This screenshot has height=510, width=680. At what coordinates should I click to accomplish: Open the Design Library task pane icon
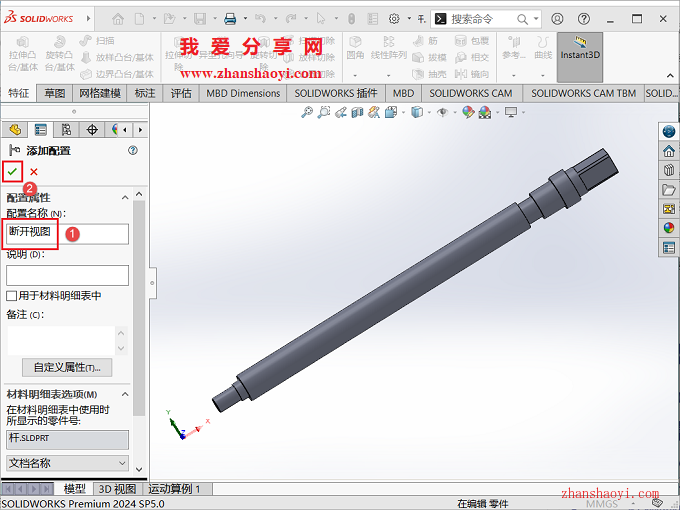669,170
